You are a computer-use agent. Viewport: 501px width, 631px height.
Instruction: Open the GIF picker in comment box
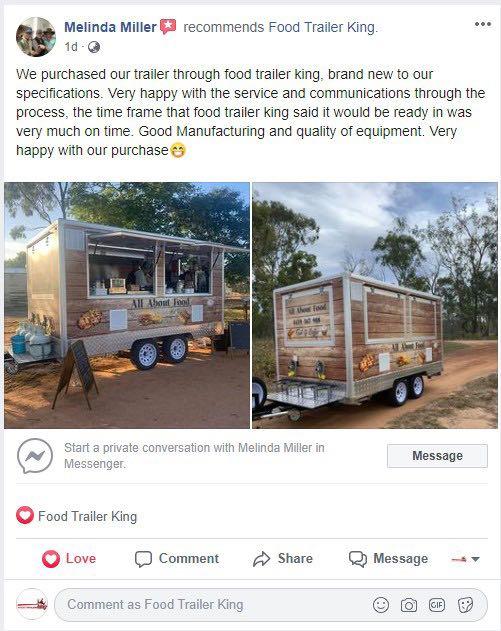[x=437, y=605]
